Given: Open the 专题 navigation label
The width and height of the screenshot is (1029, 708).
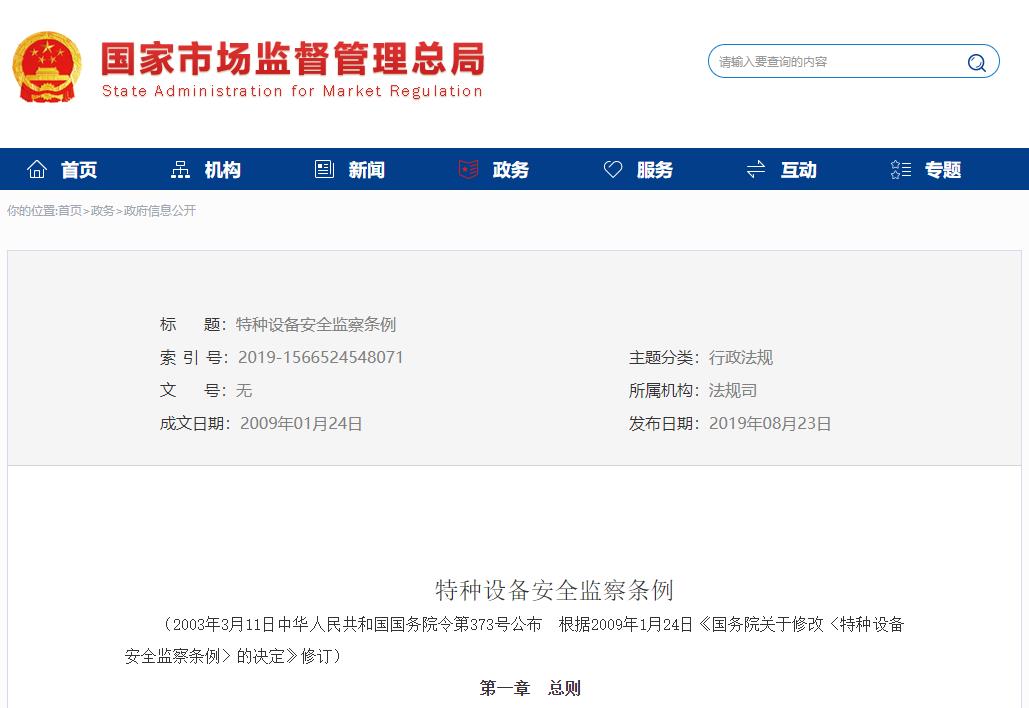Looking at the screenshot, I should click(x=943, y=170).
